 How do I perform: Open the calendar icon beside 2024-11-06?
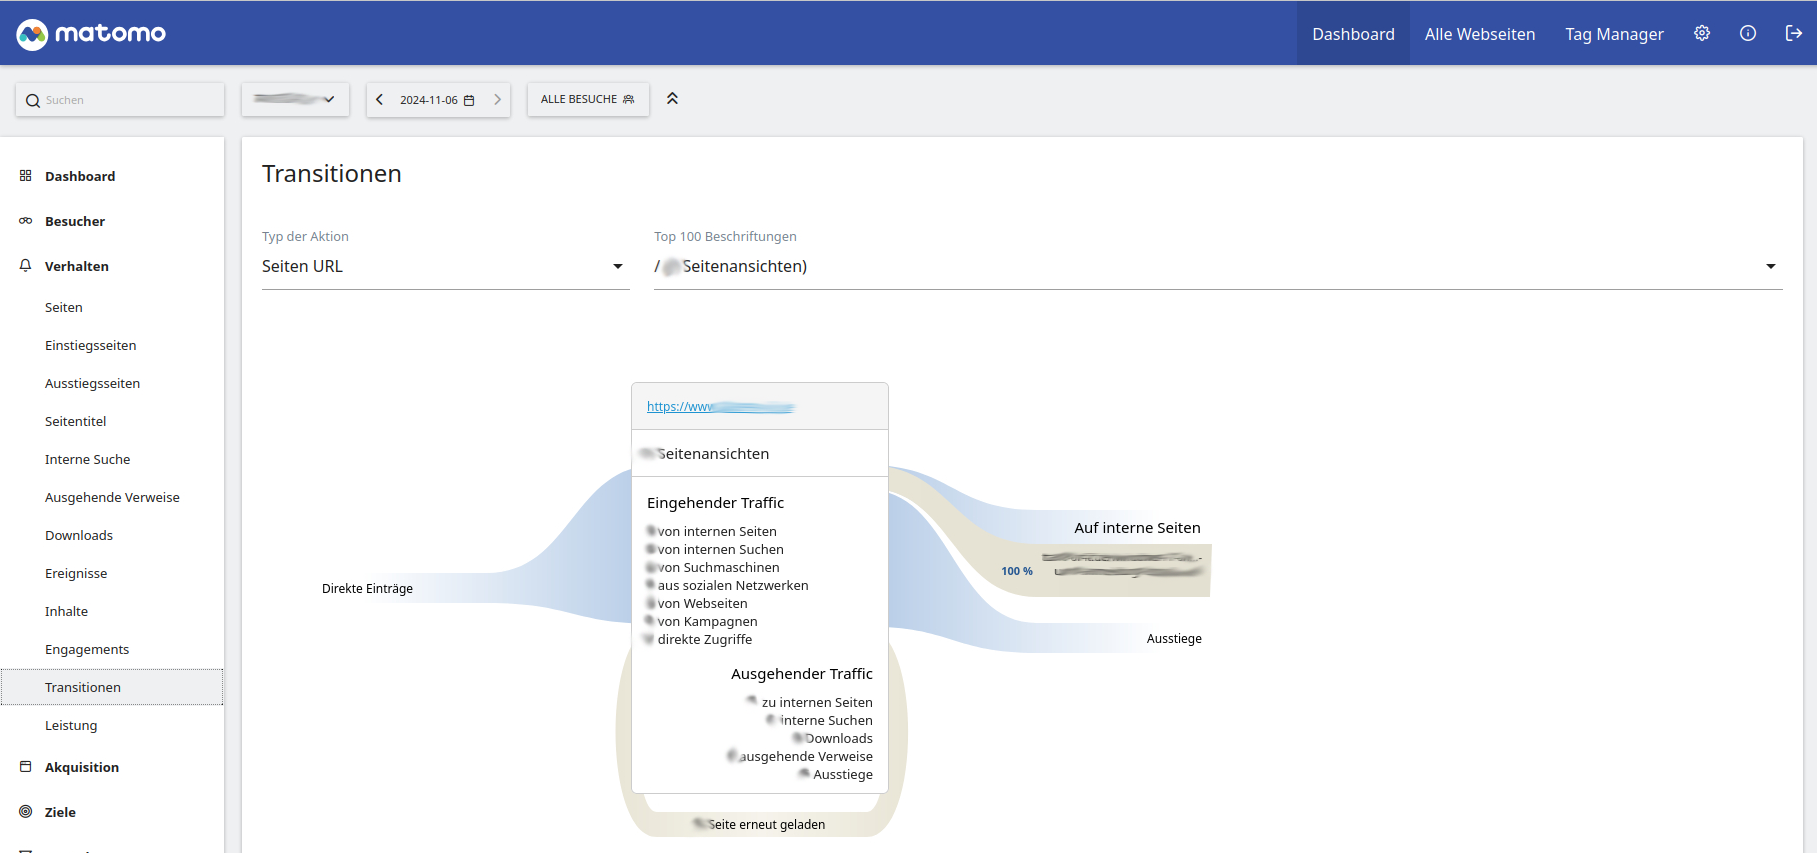(469, 100)
